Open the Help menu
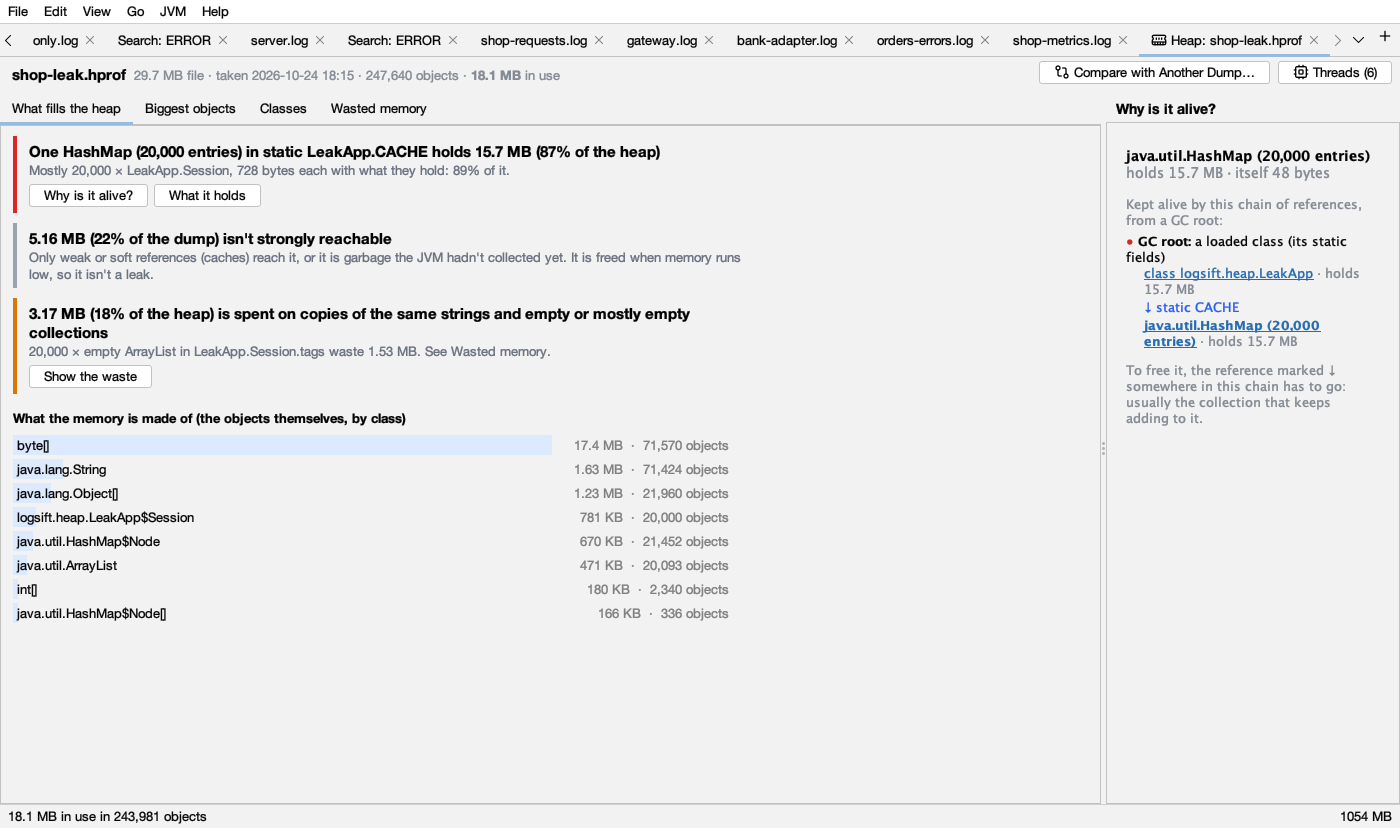The image size is (1400, 828). coord(215,12)
